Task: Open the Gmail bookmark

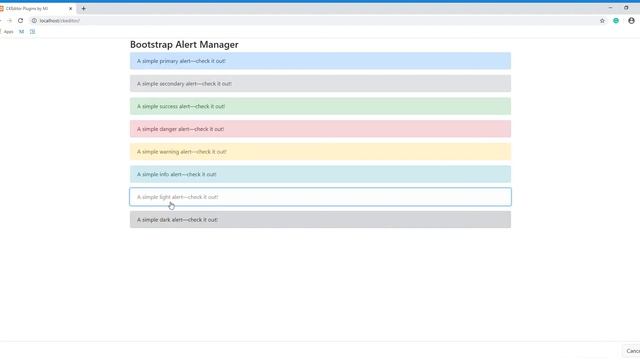Action: pos(22,31)
